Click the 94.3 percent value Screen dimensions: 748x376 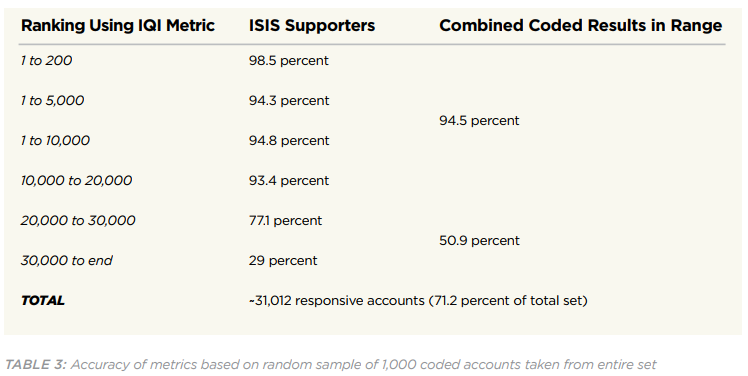point(289,101)
